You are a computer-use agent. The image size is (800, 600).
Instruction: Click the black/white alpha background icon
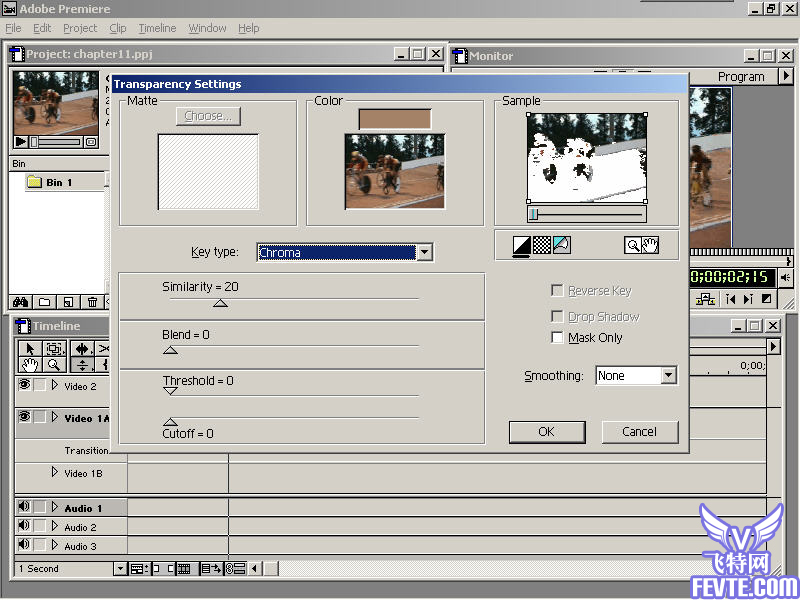[x=522, y=244]
